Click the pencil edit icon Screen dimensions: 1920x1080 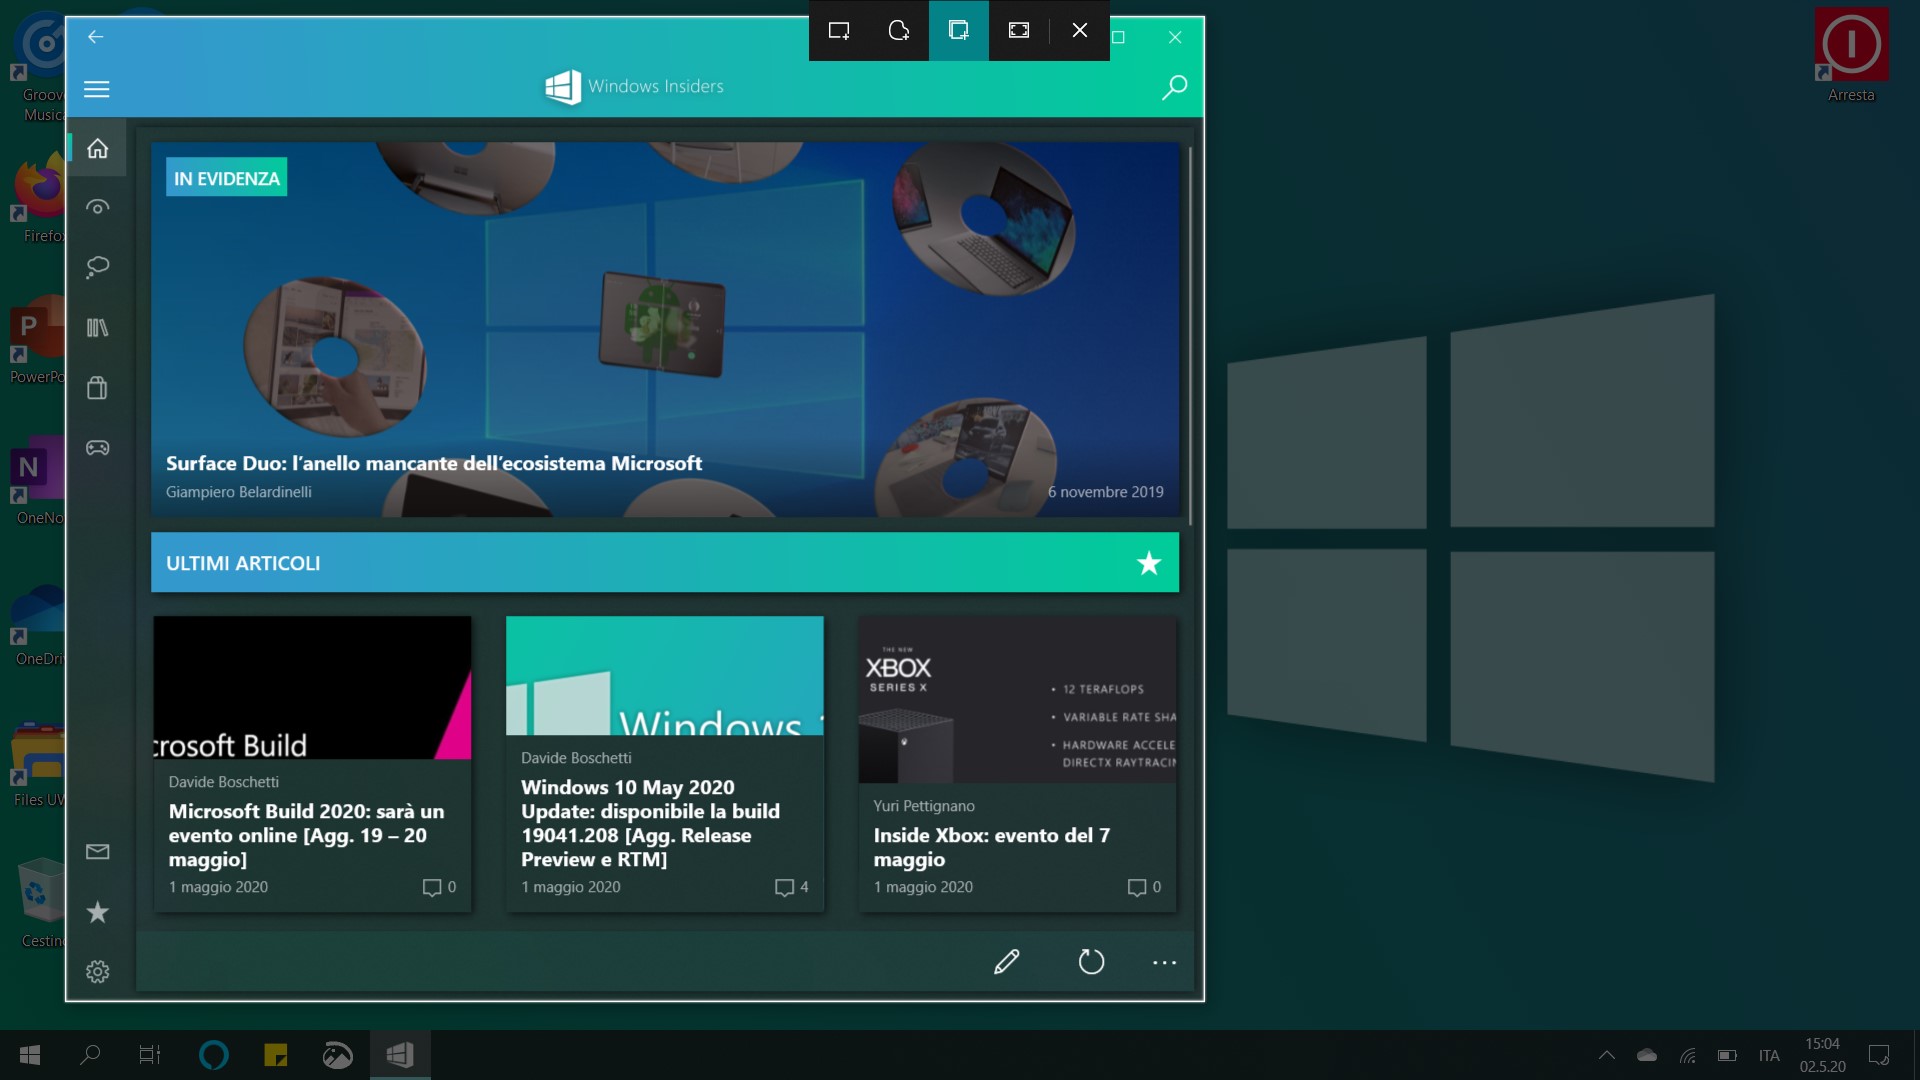point(1007,962)
